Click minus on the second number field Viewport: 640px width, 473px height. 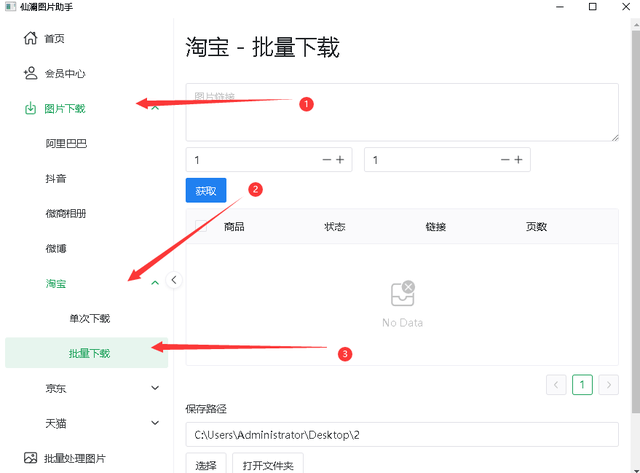(x=506, y=160)
